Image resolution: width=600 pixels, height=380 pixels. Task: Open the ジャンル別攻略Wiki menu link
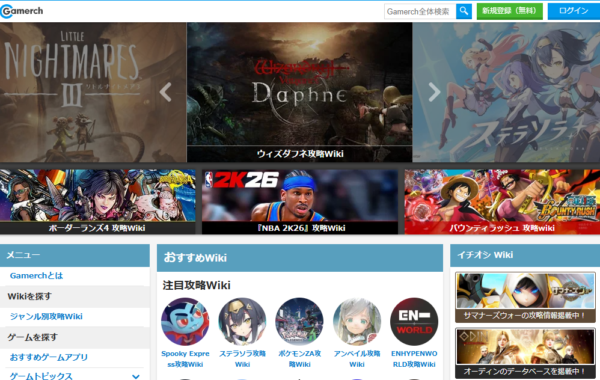[46, 316]
